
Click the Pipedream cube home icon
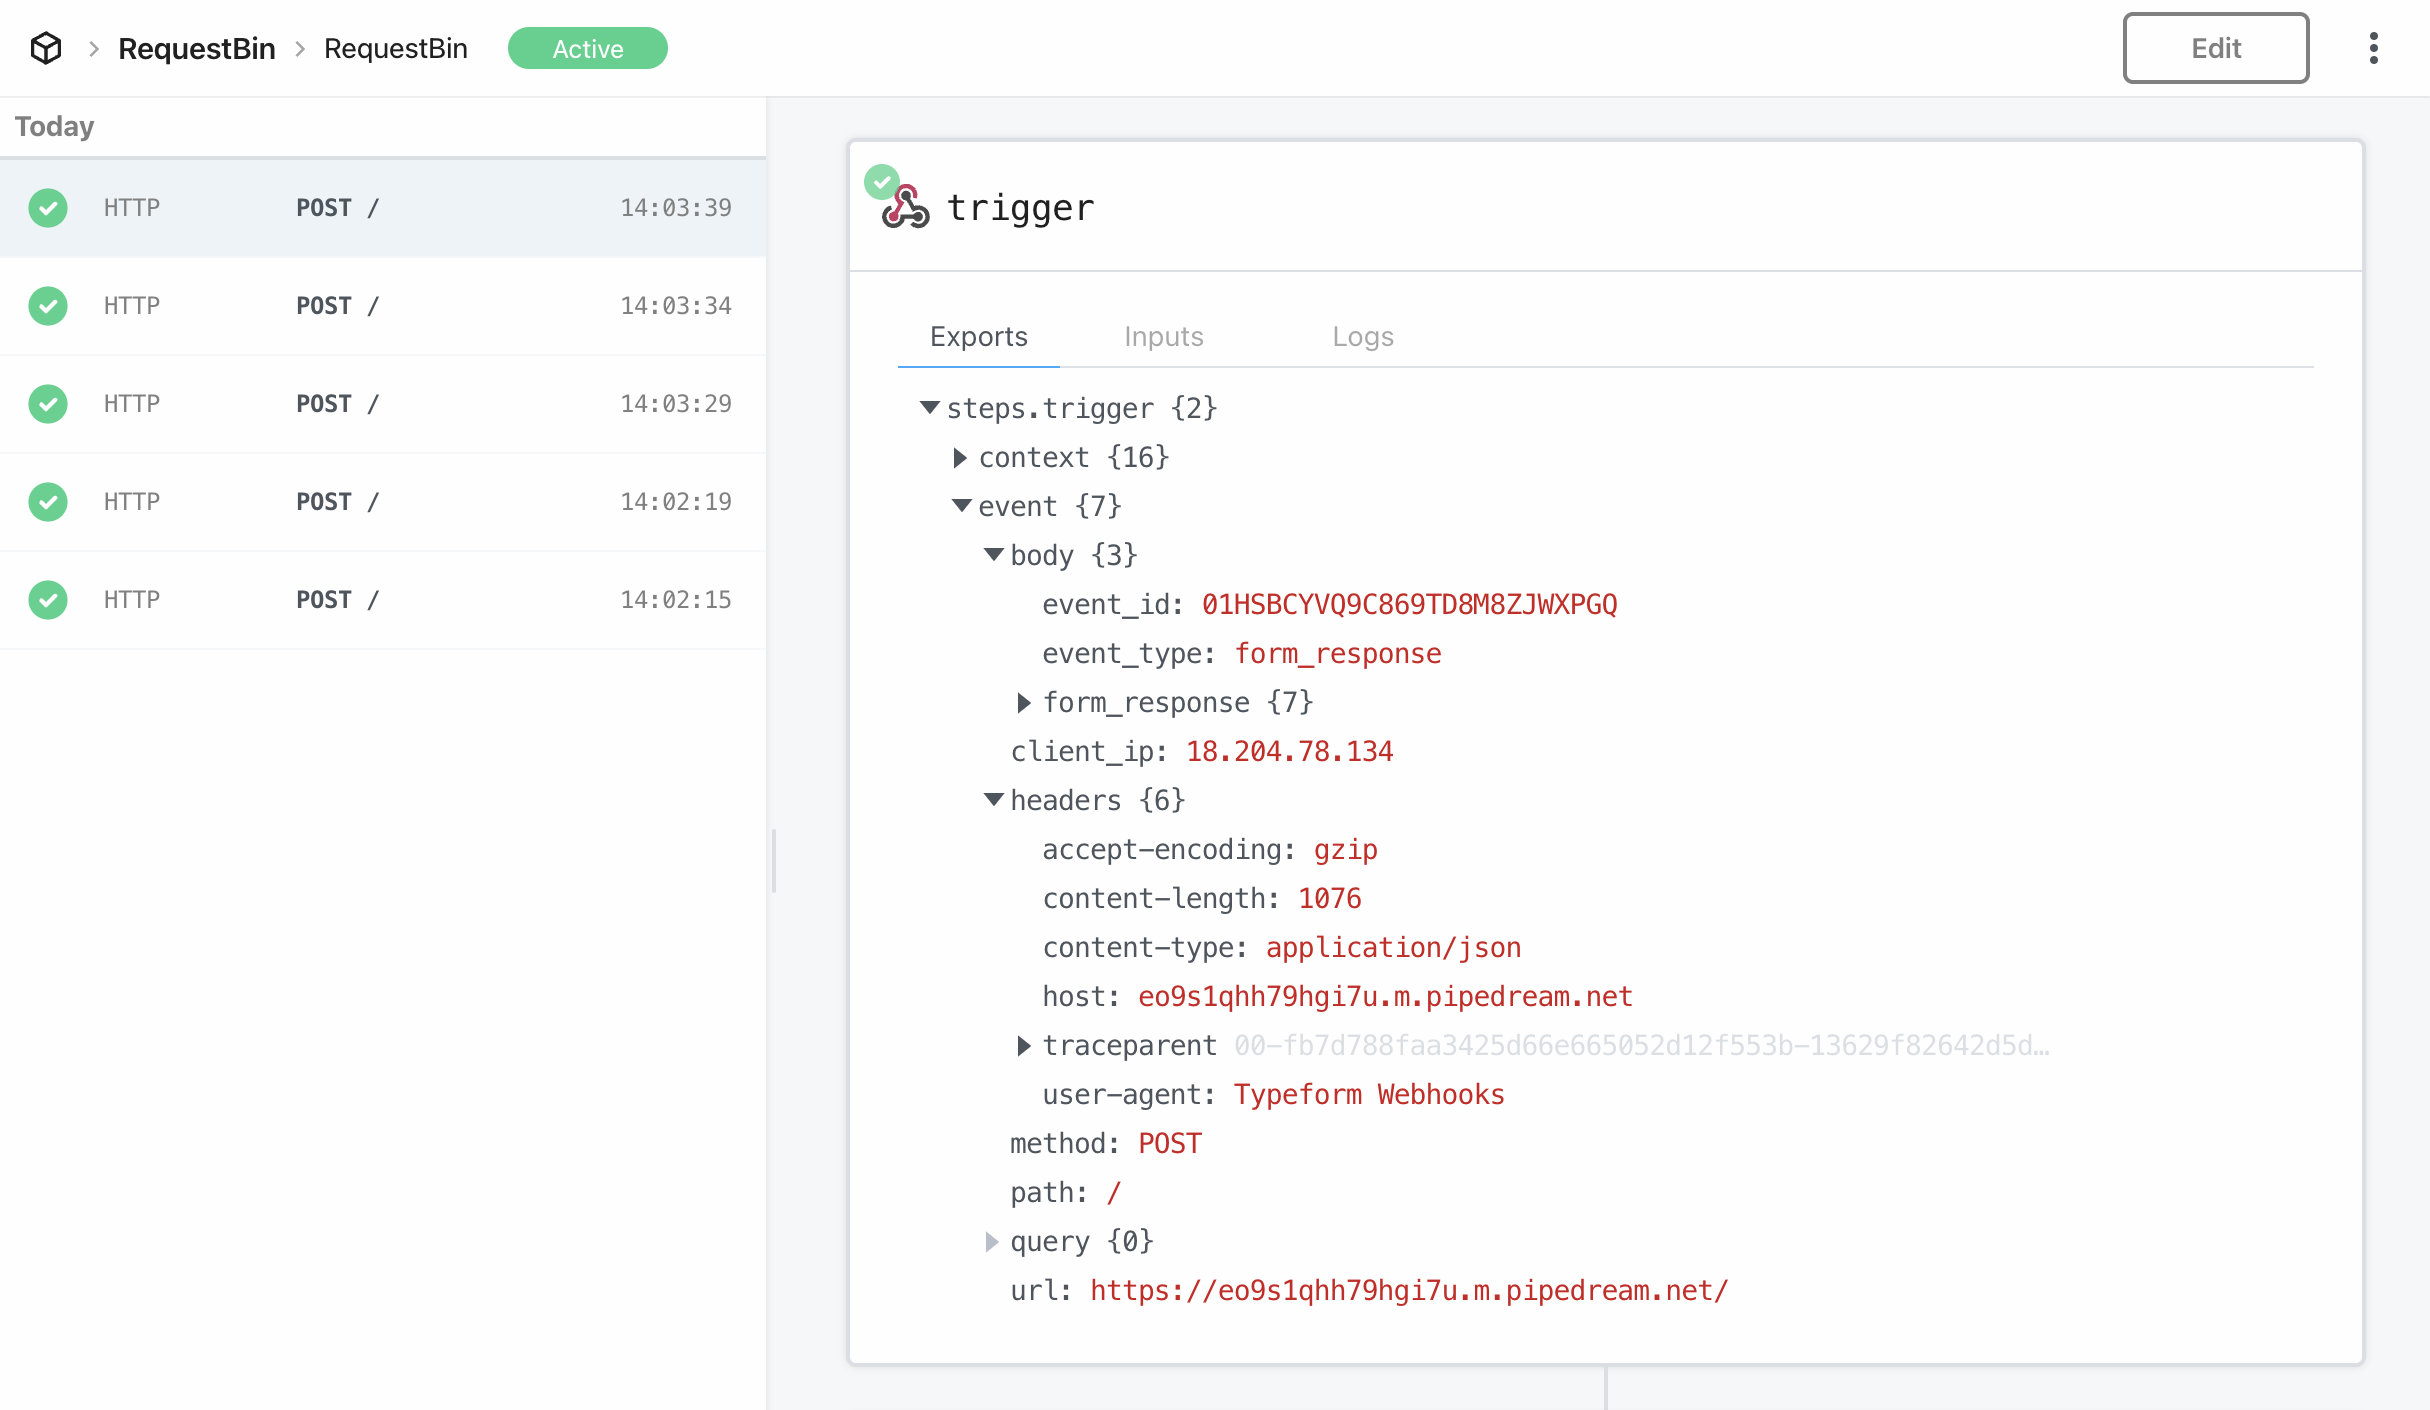point(46,48)
